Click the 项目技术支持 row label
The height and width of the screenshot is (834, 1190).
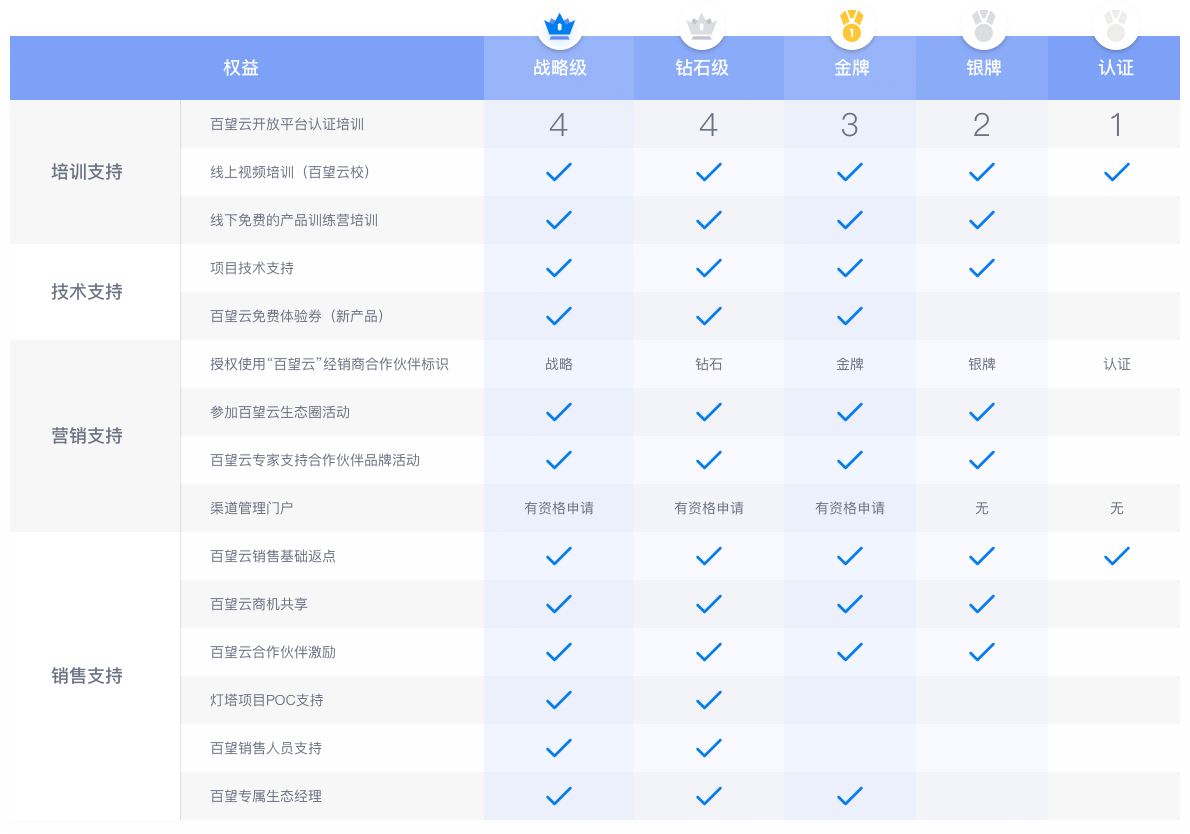(x=252, y=268)
